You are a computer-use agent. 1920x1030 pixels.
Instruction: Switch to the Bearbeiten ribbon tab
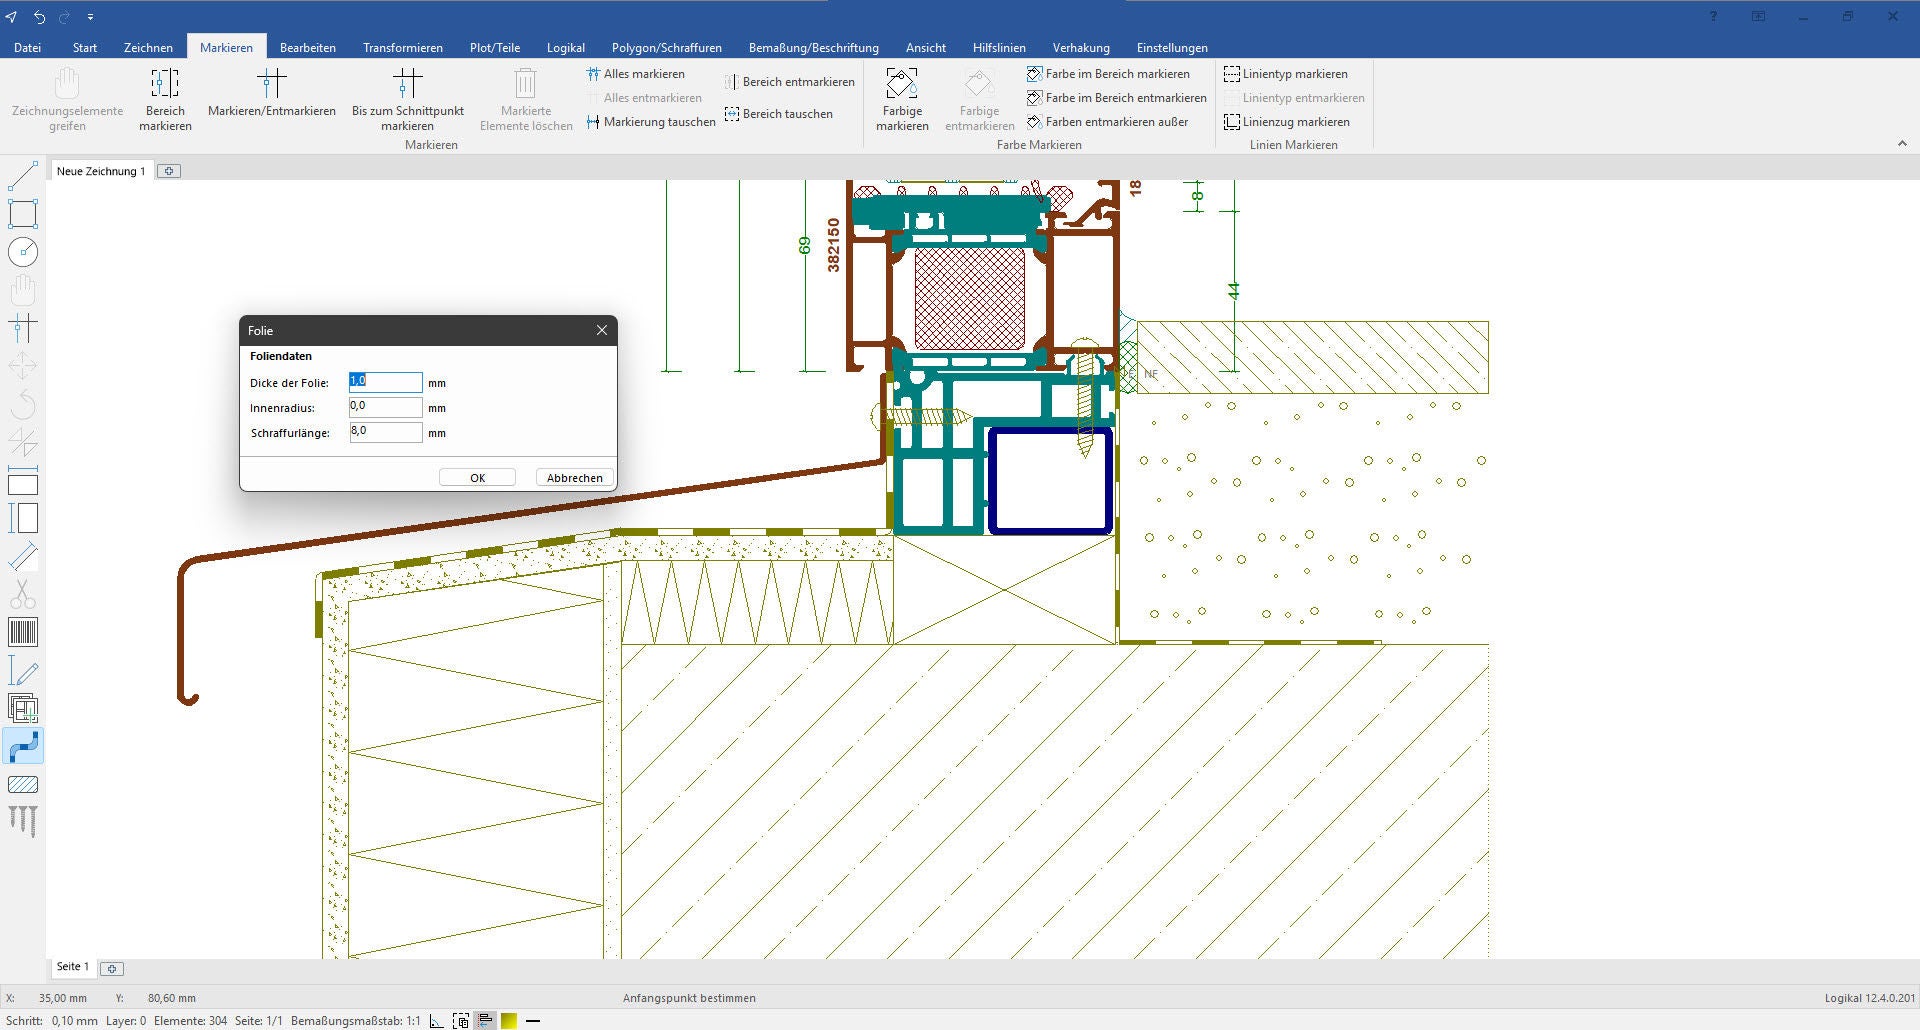(x=308, y=47)
